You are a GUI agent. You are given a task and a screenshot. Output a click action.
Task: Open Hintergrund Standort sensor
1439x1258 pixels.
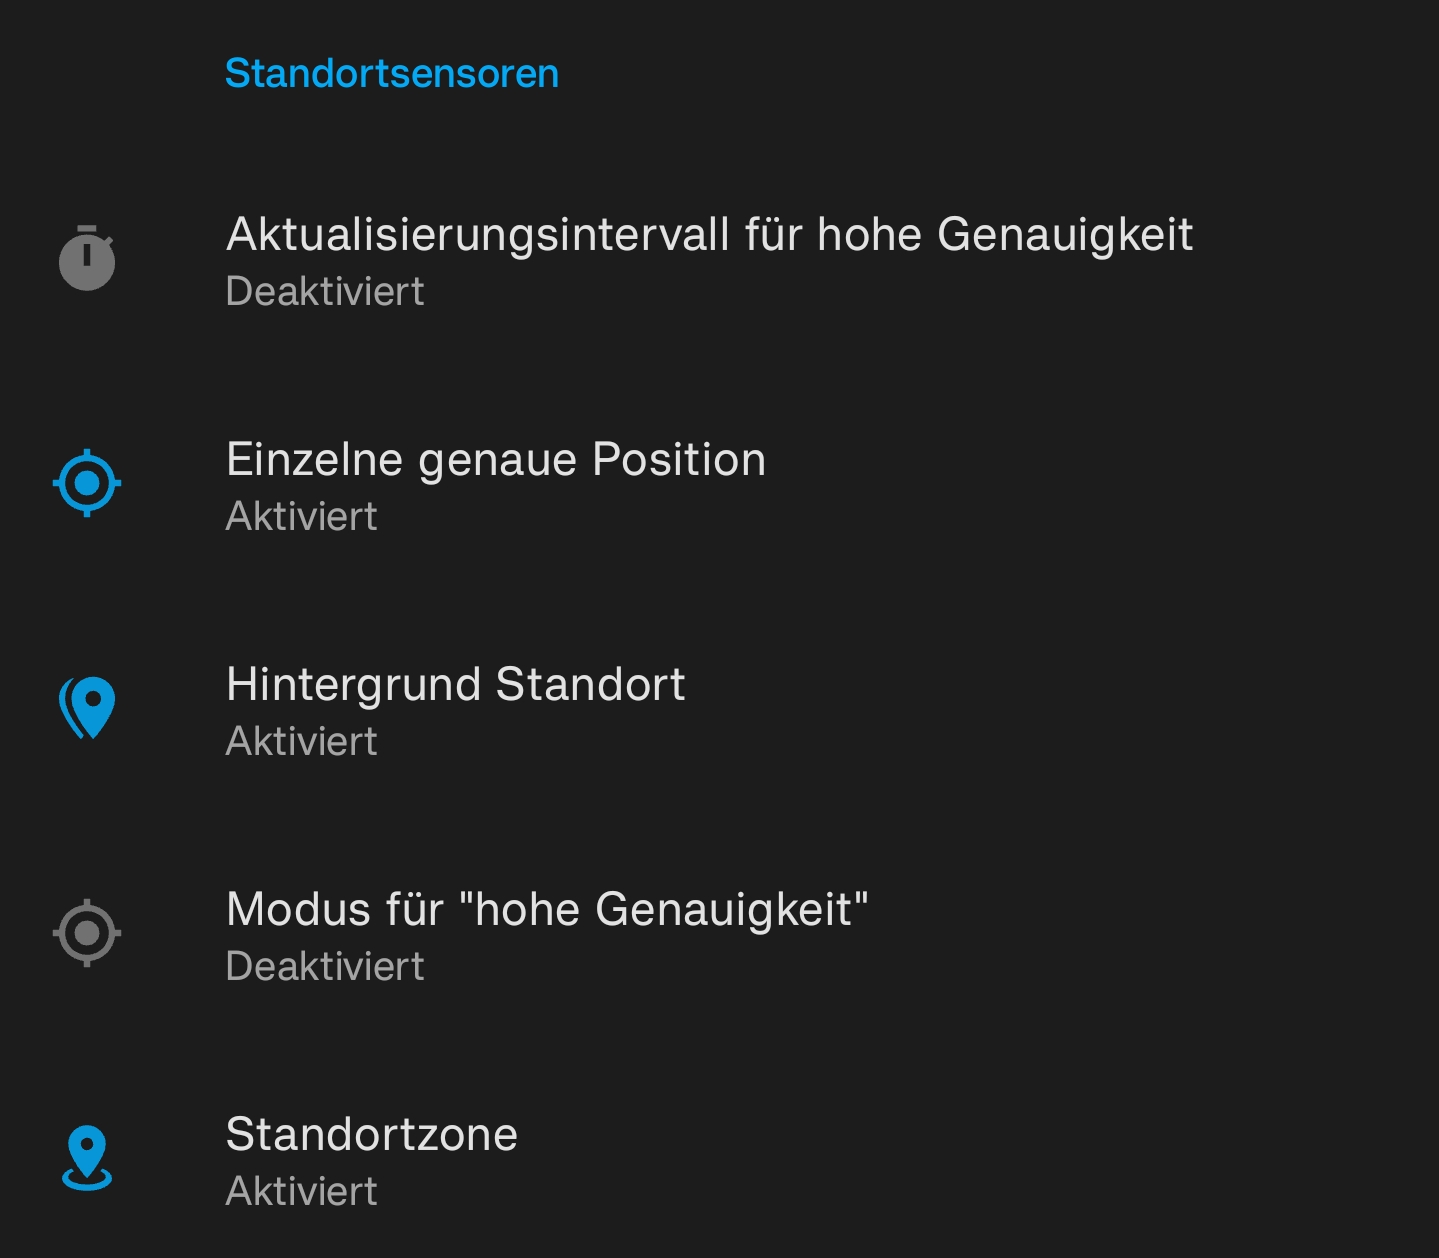click(719, 710)
